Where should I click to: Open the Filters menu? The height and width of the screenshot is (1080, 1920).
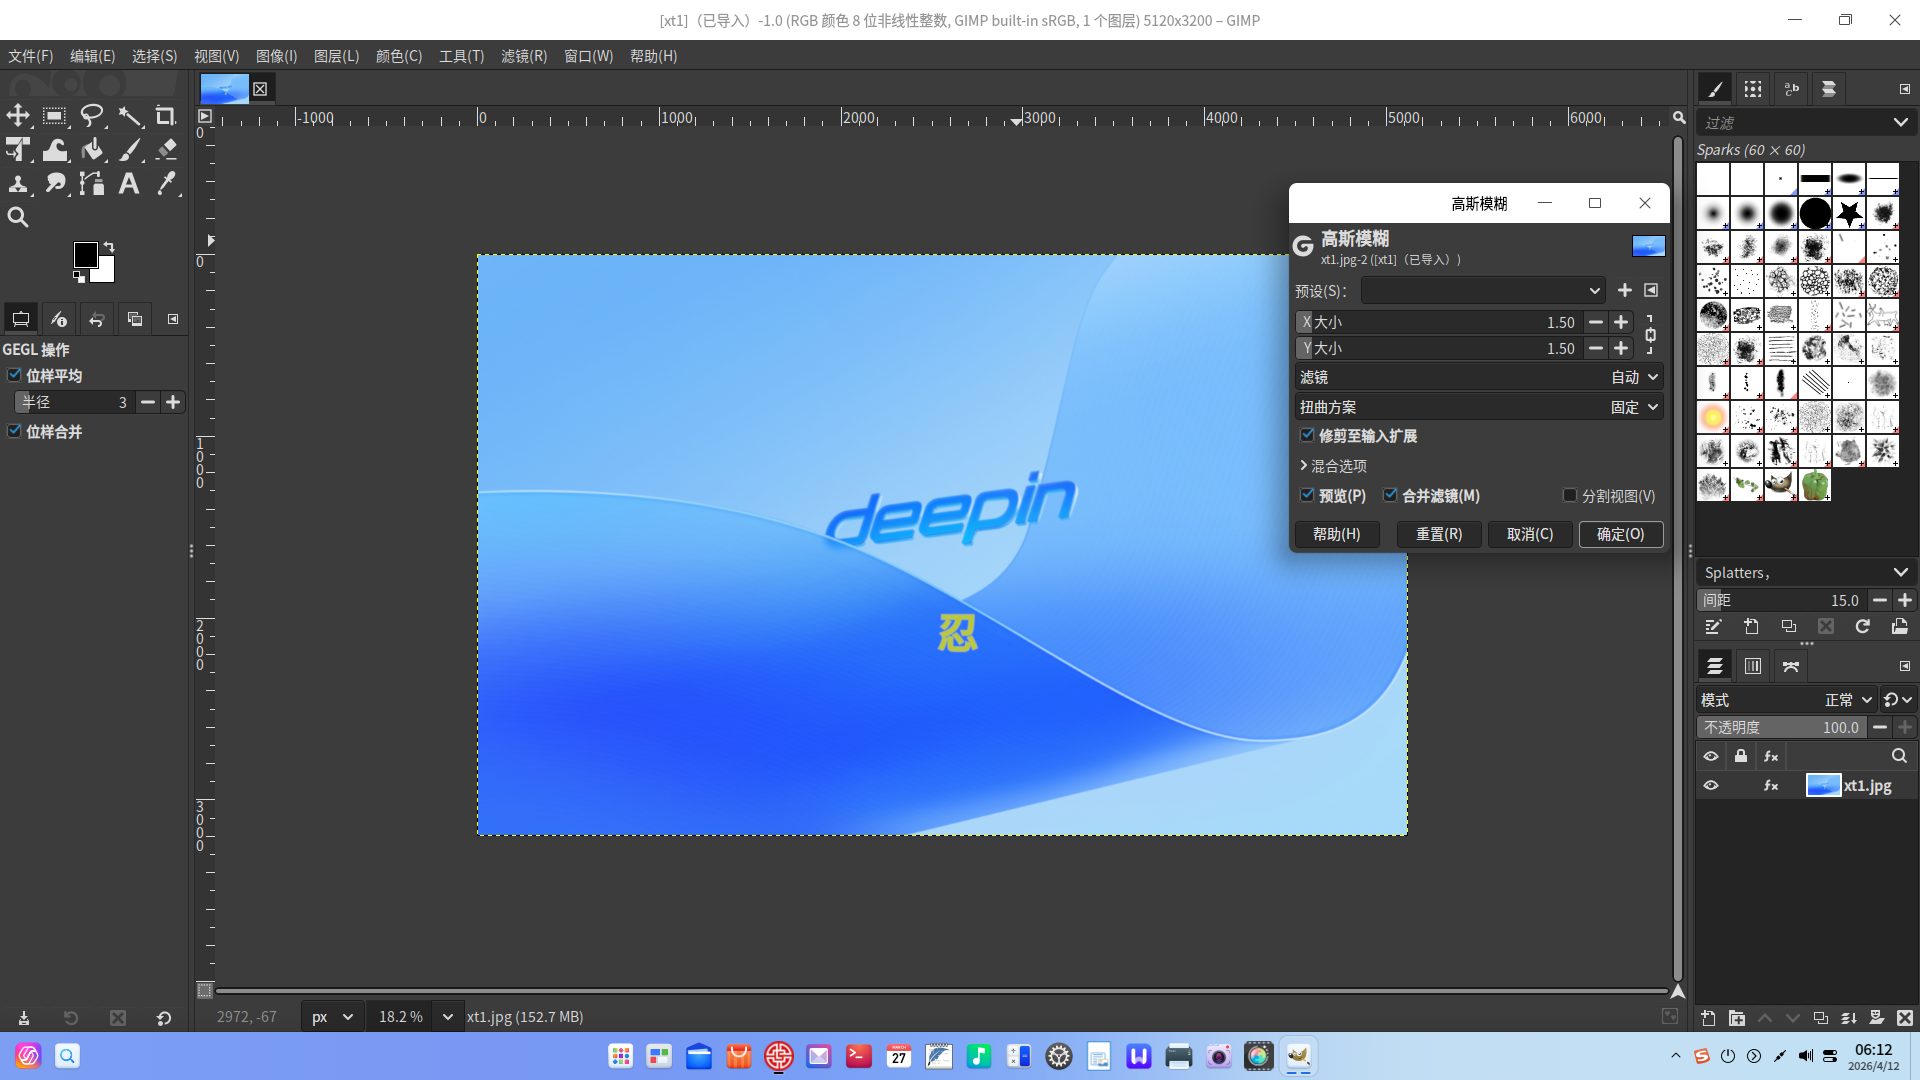(524, 56)
